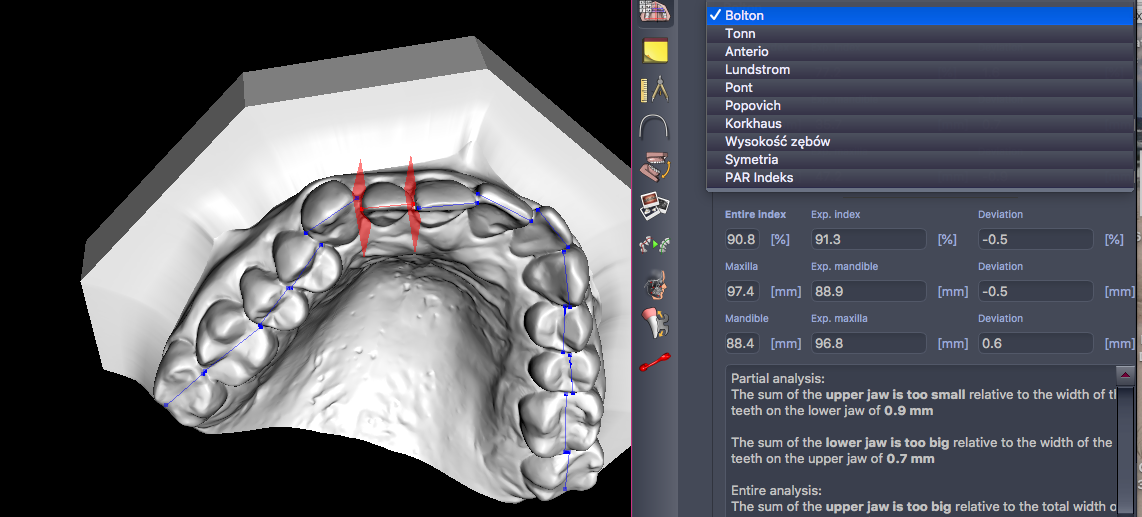Choose Tonn from the analysis list
The image size is (1142, 517).
(740, 34)
